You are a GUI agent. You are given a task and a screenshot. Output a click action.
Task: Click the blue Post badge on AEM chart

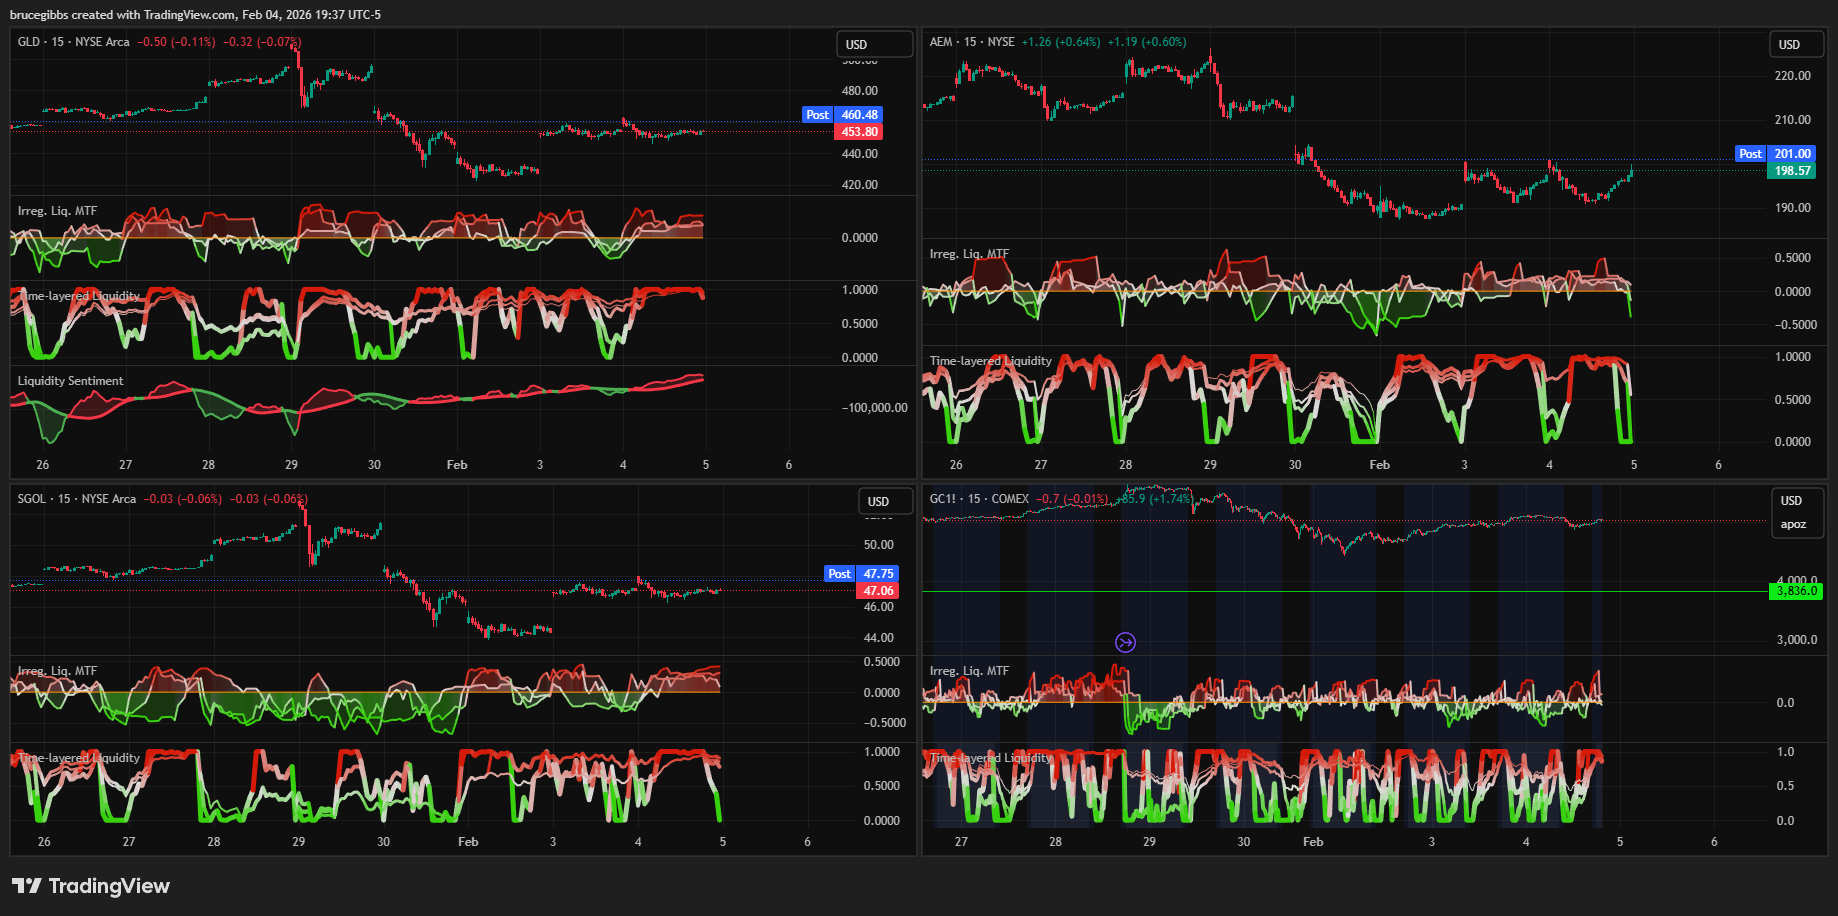pyautogui.click(x=1749, y=154)
